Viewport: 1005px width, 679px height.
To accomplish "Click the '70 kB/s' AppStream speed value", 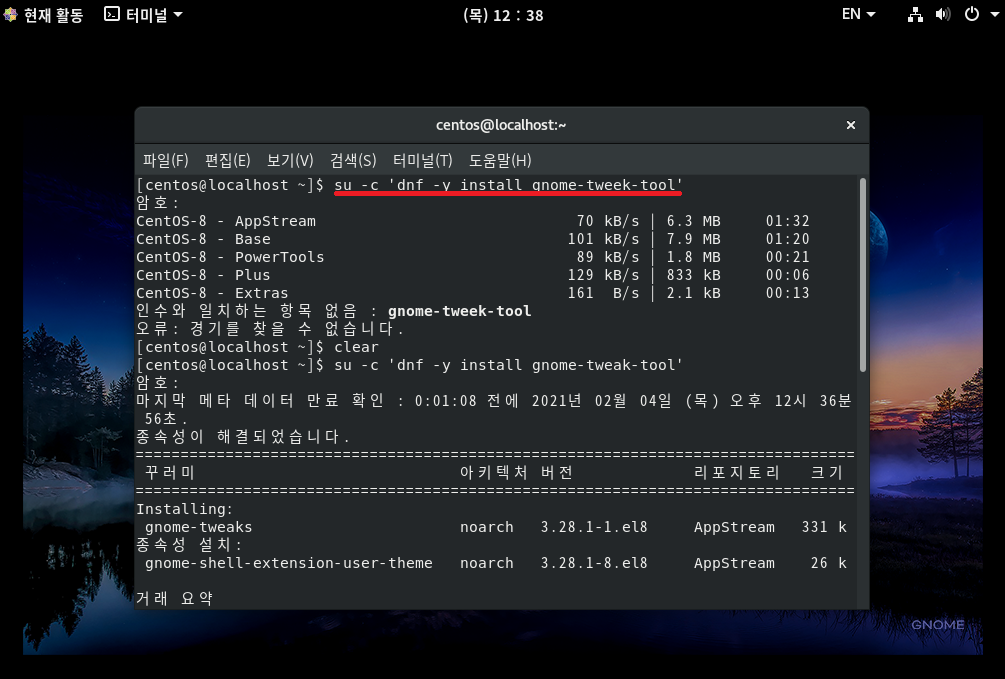I will tap(608, 221).
